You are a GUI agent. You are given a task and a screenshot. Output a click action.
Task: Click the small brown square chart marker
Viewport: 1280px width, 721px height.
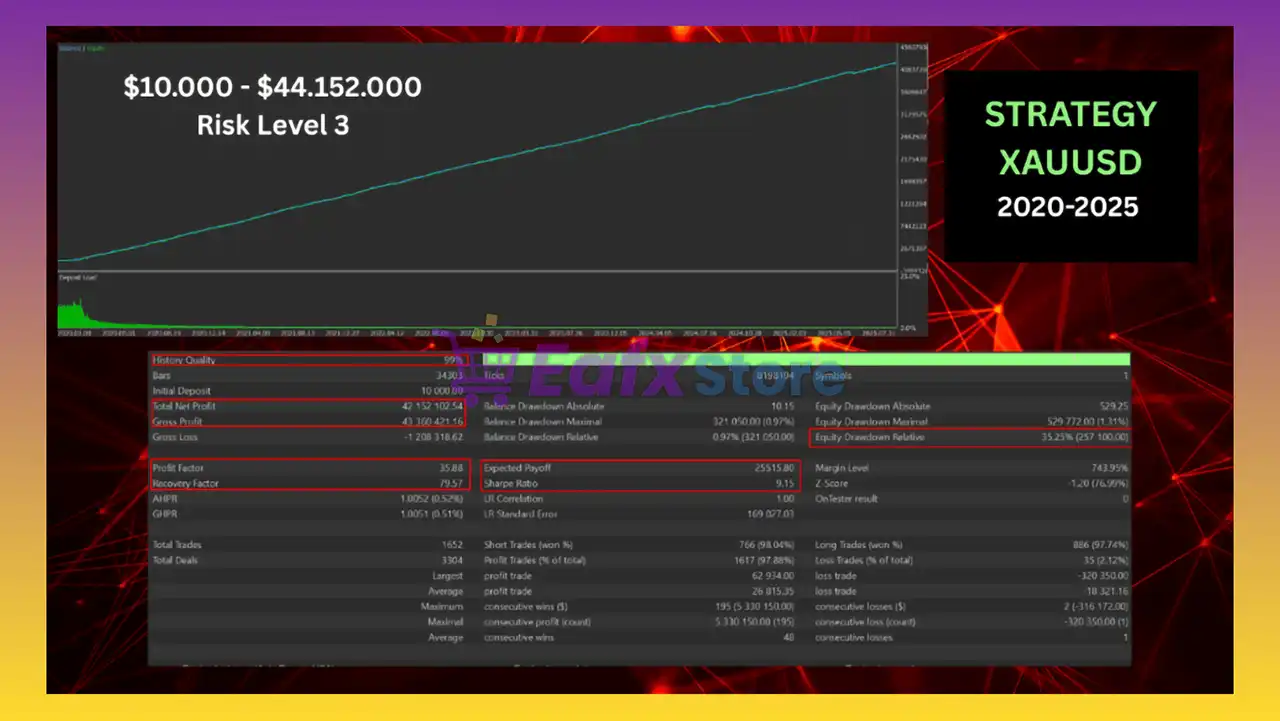490,320
